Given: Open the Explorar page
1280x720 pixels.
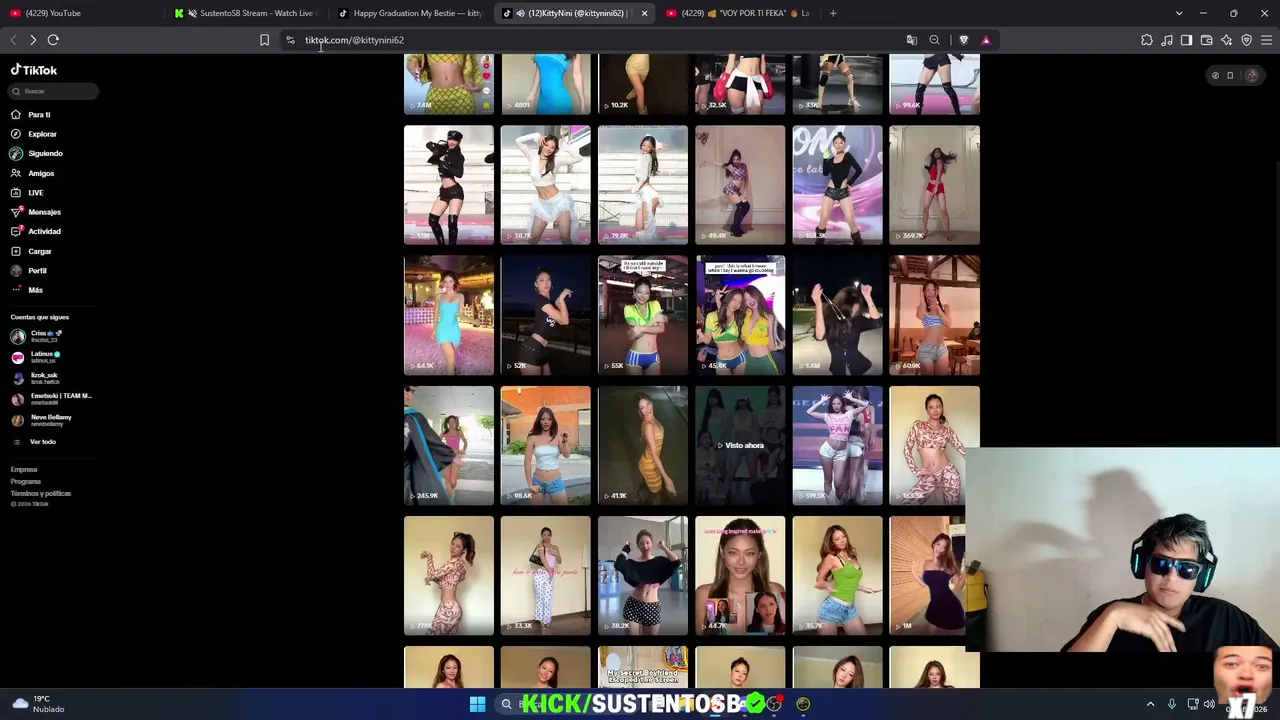Looking at the screenshot, I should pyautogui.click(x=42, y=134).
